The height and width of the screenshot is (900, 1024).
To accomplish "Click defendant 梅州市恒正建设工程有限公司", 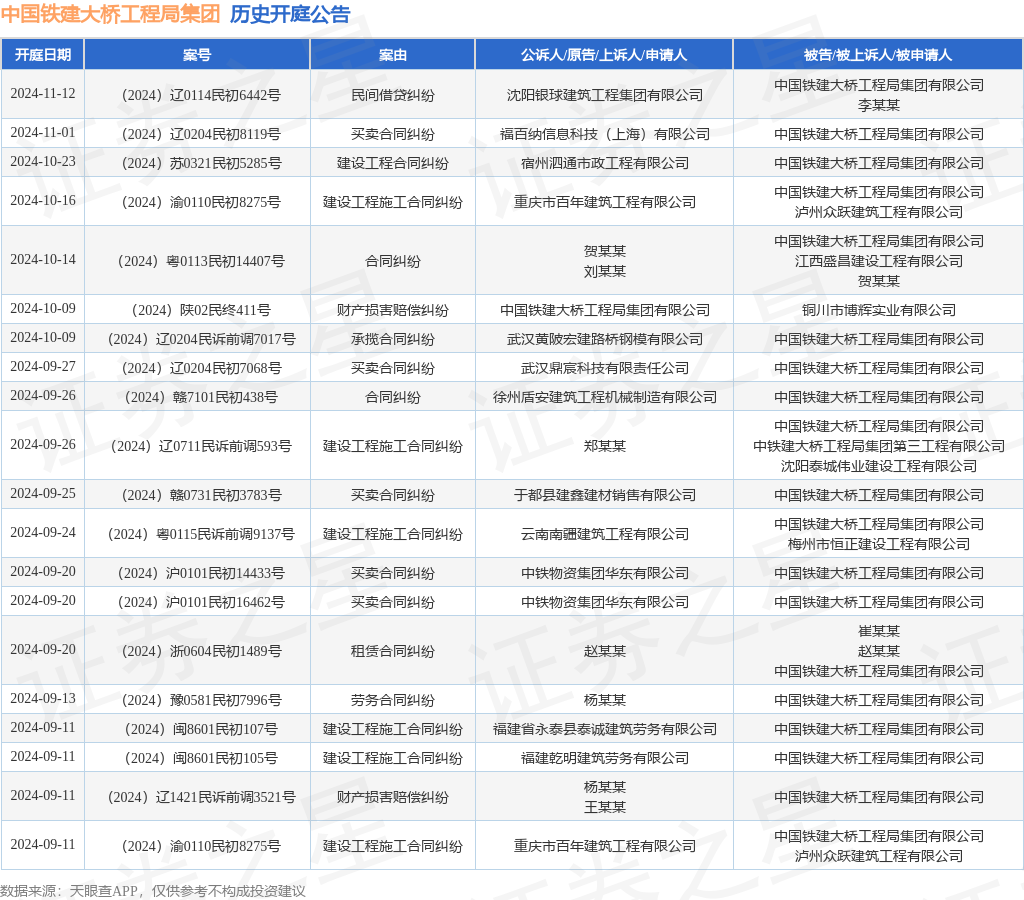I will tap(878, 544).
